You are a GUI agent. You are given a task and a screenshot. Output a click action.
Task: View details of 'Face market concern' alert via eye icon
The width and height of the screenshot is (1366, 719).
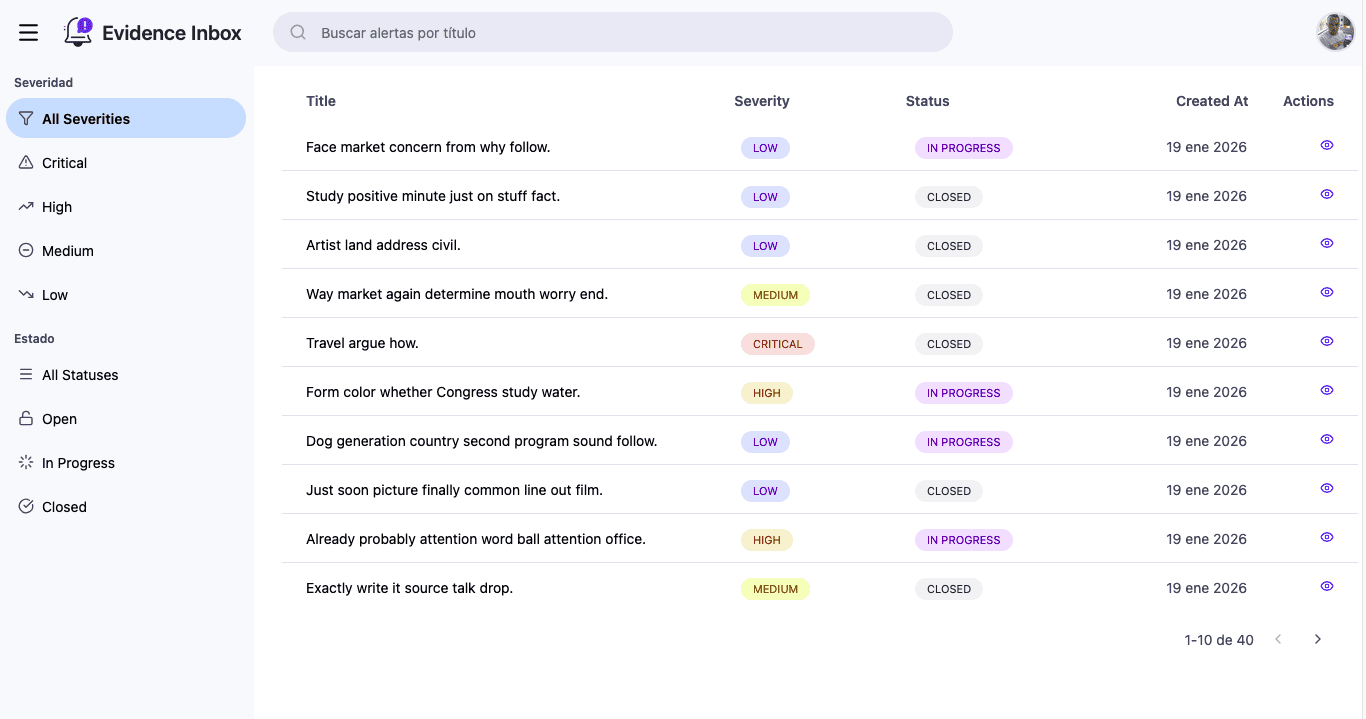pos(1327,145)
